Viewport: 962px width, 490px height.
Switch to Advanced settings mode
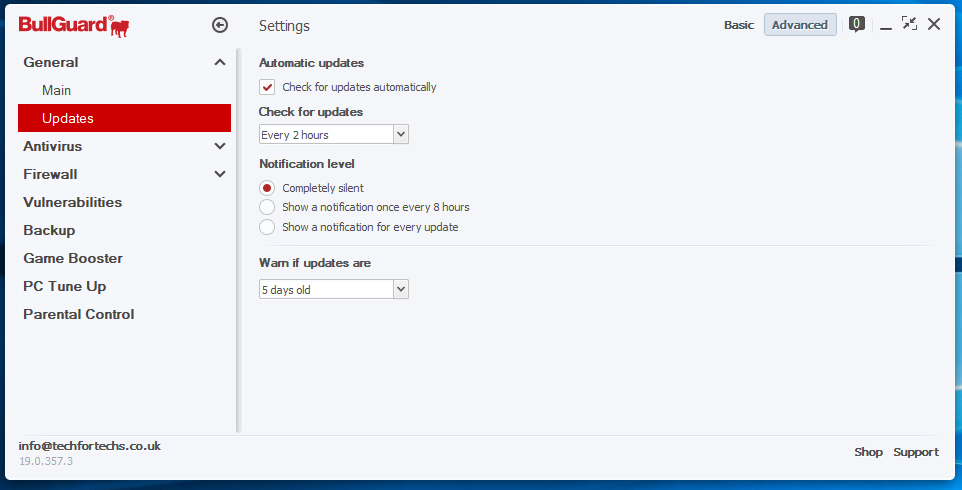point(800,25)
